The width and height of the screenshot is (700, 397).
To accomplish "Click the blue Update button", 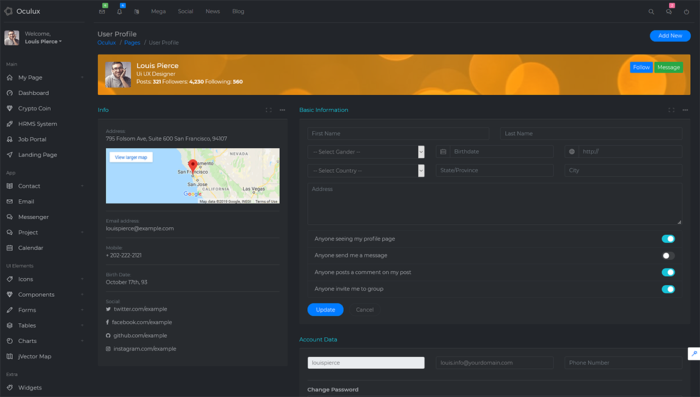I will coord(325,309).
